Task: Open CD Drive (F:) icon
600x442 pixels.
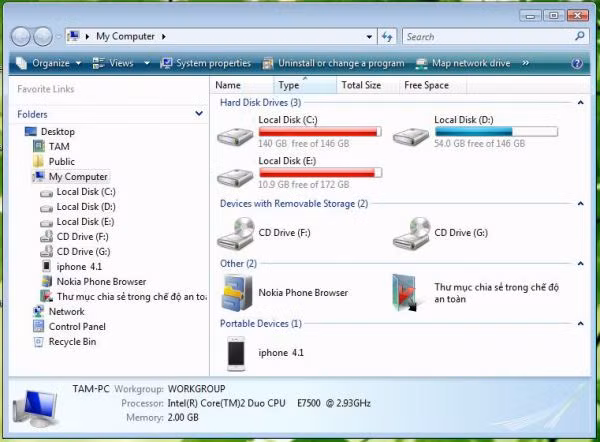Action: click(237, 234)
